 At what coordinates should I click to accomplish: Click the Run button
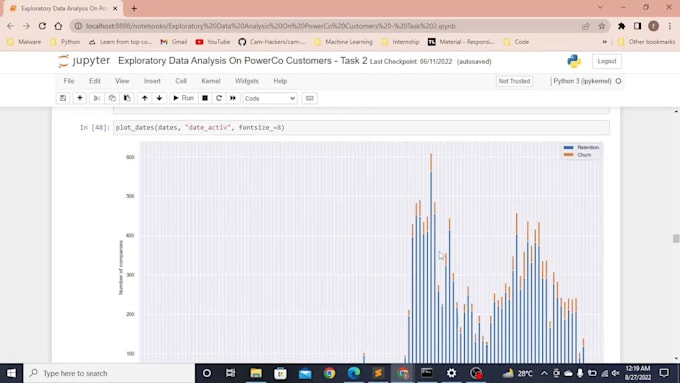click(x=183, y=98)
